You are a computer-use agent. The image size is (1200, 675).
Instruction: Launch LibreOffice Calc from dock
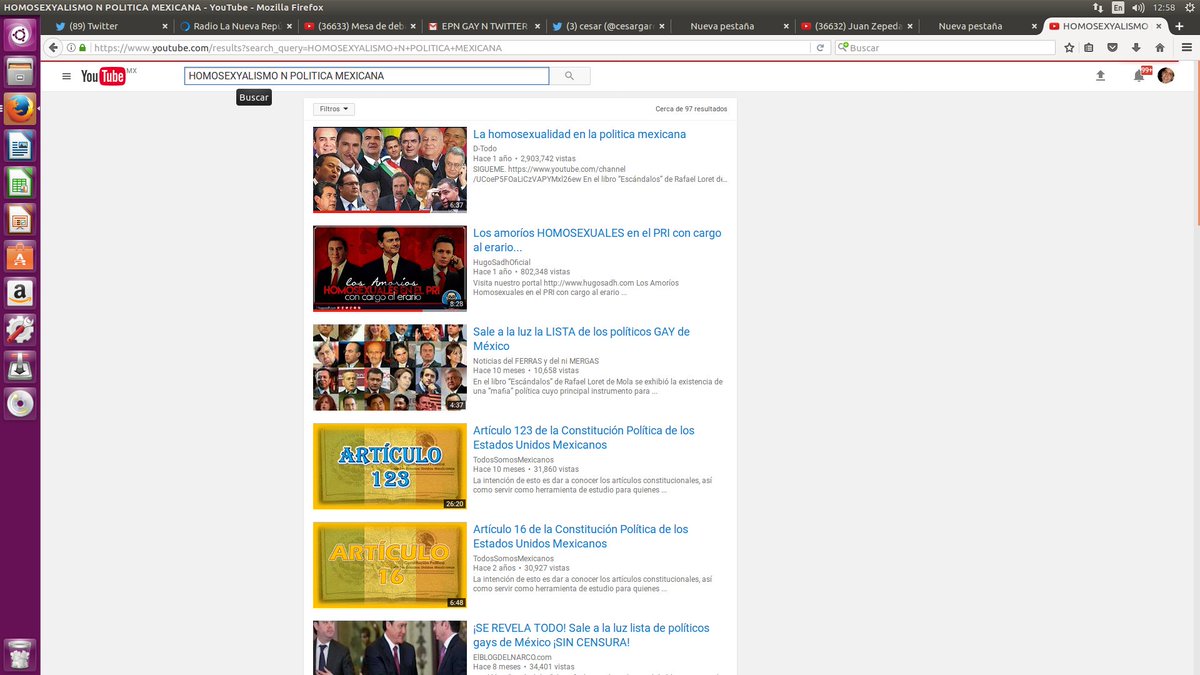tap(20, 182)
